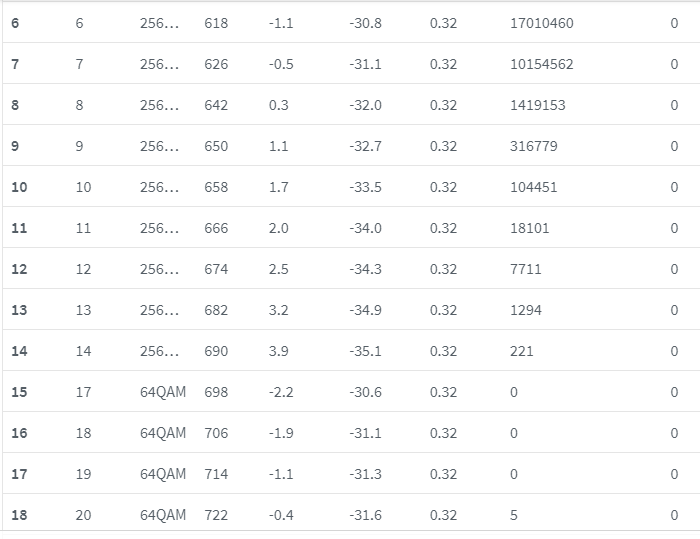Select the value 17010460 in row 6

[542, 23]
